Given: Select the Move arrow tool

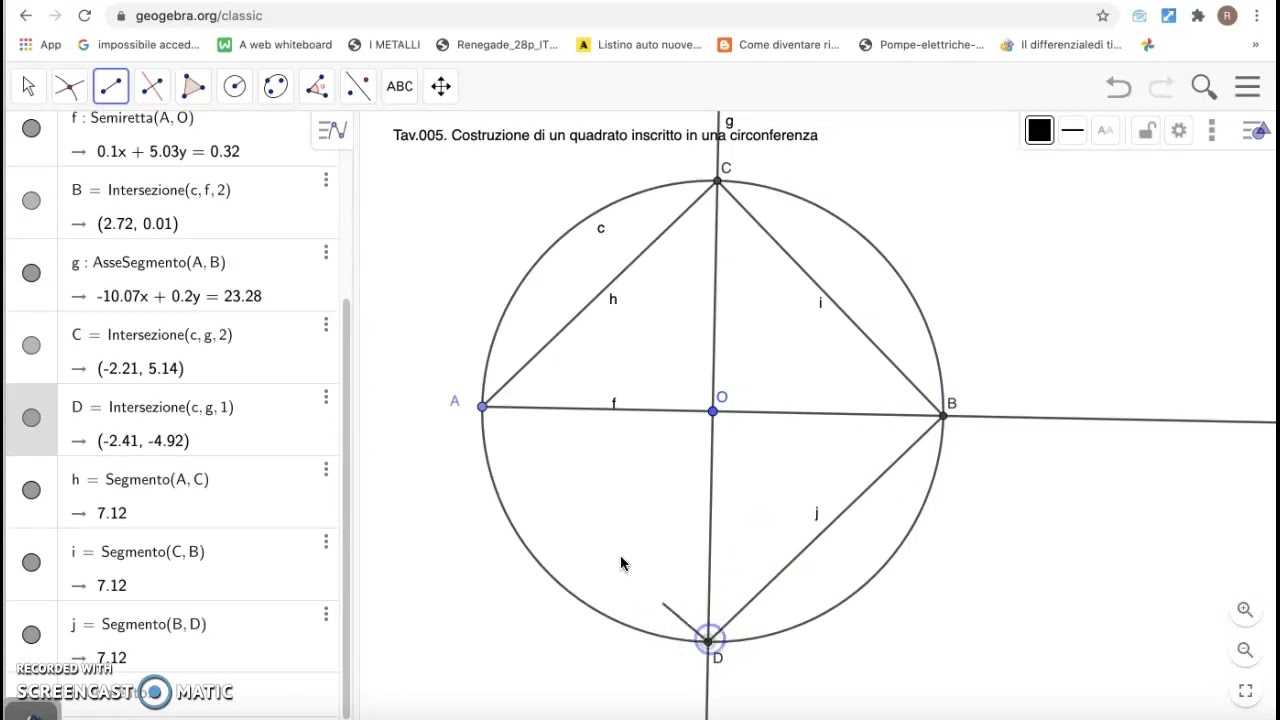Looking at the screenshot, I should point(28,86).
